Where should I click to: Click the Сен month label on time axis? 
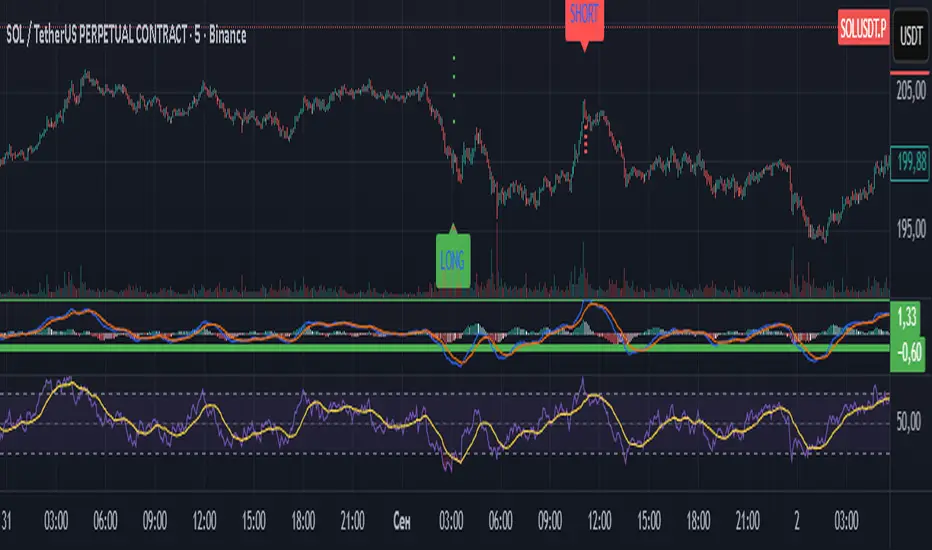click(402, 521)
